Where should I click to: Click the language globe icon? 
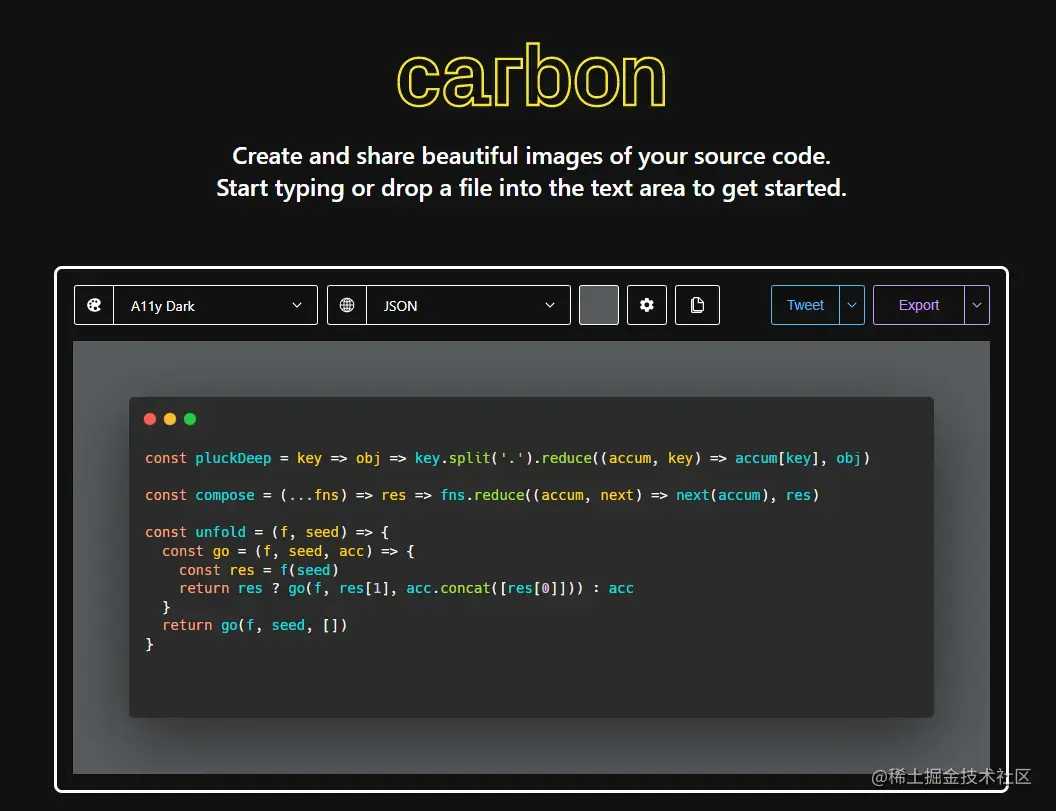pyautogui.click(x=347, y=305)
